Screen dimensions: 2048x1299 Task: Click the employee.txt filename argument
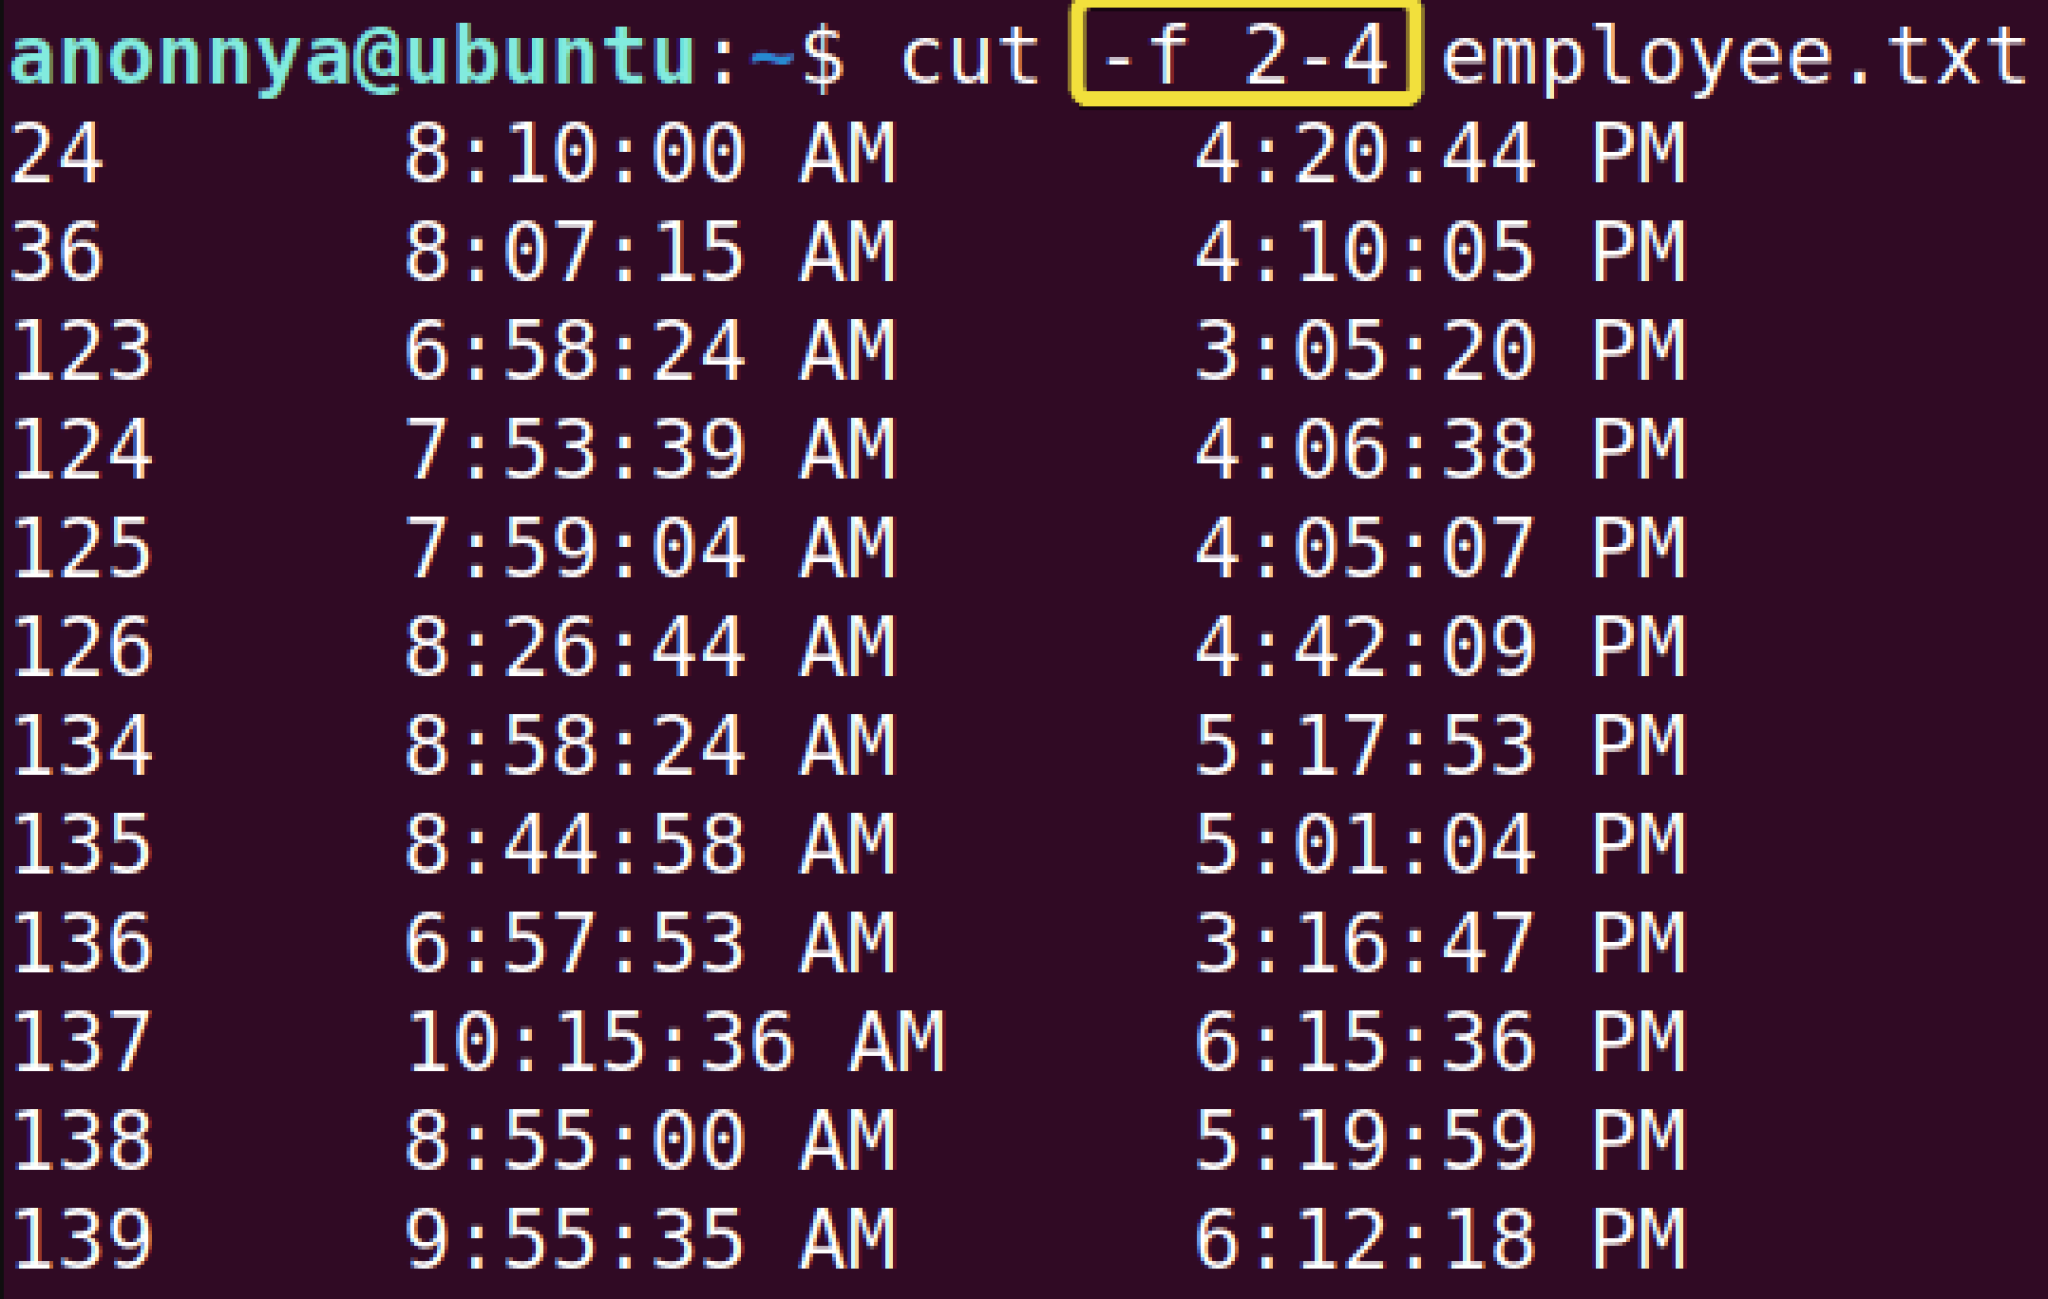(x=1733, y=56)
